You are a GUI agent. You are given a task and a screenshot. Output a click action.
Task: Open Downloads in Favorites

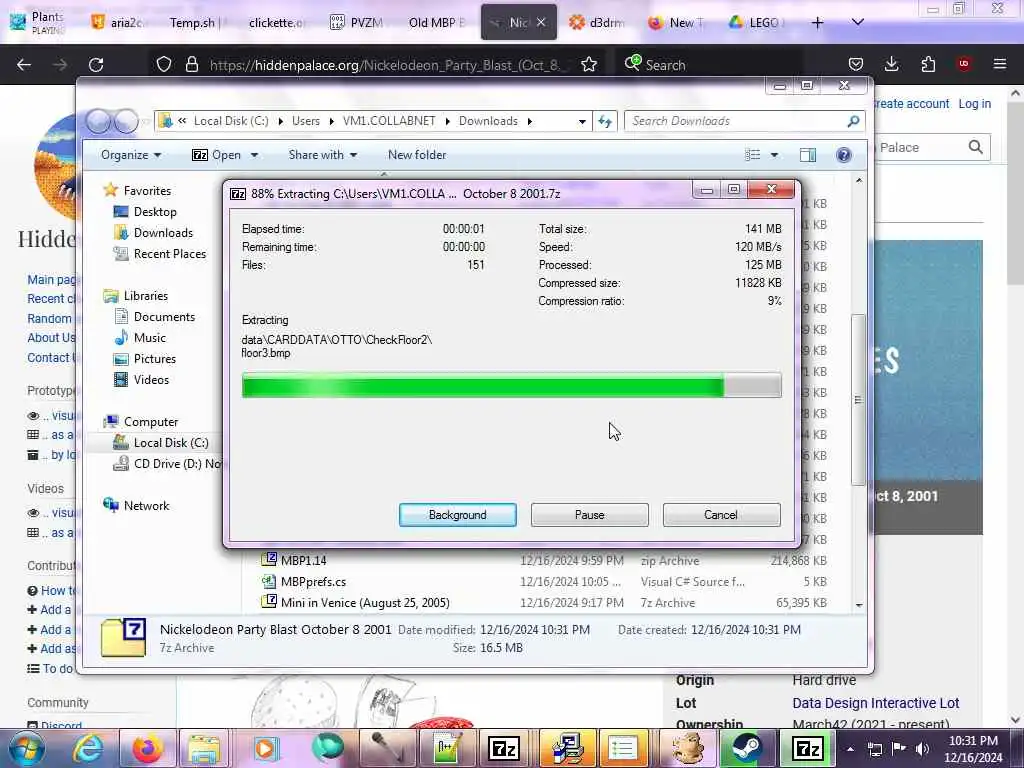(163, 232)
